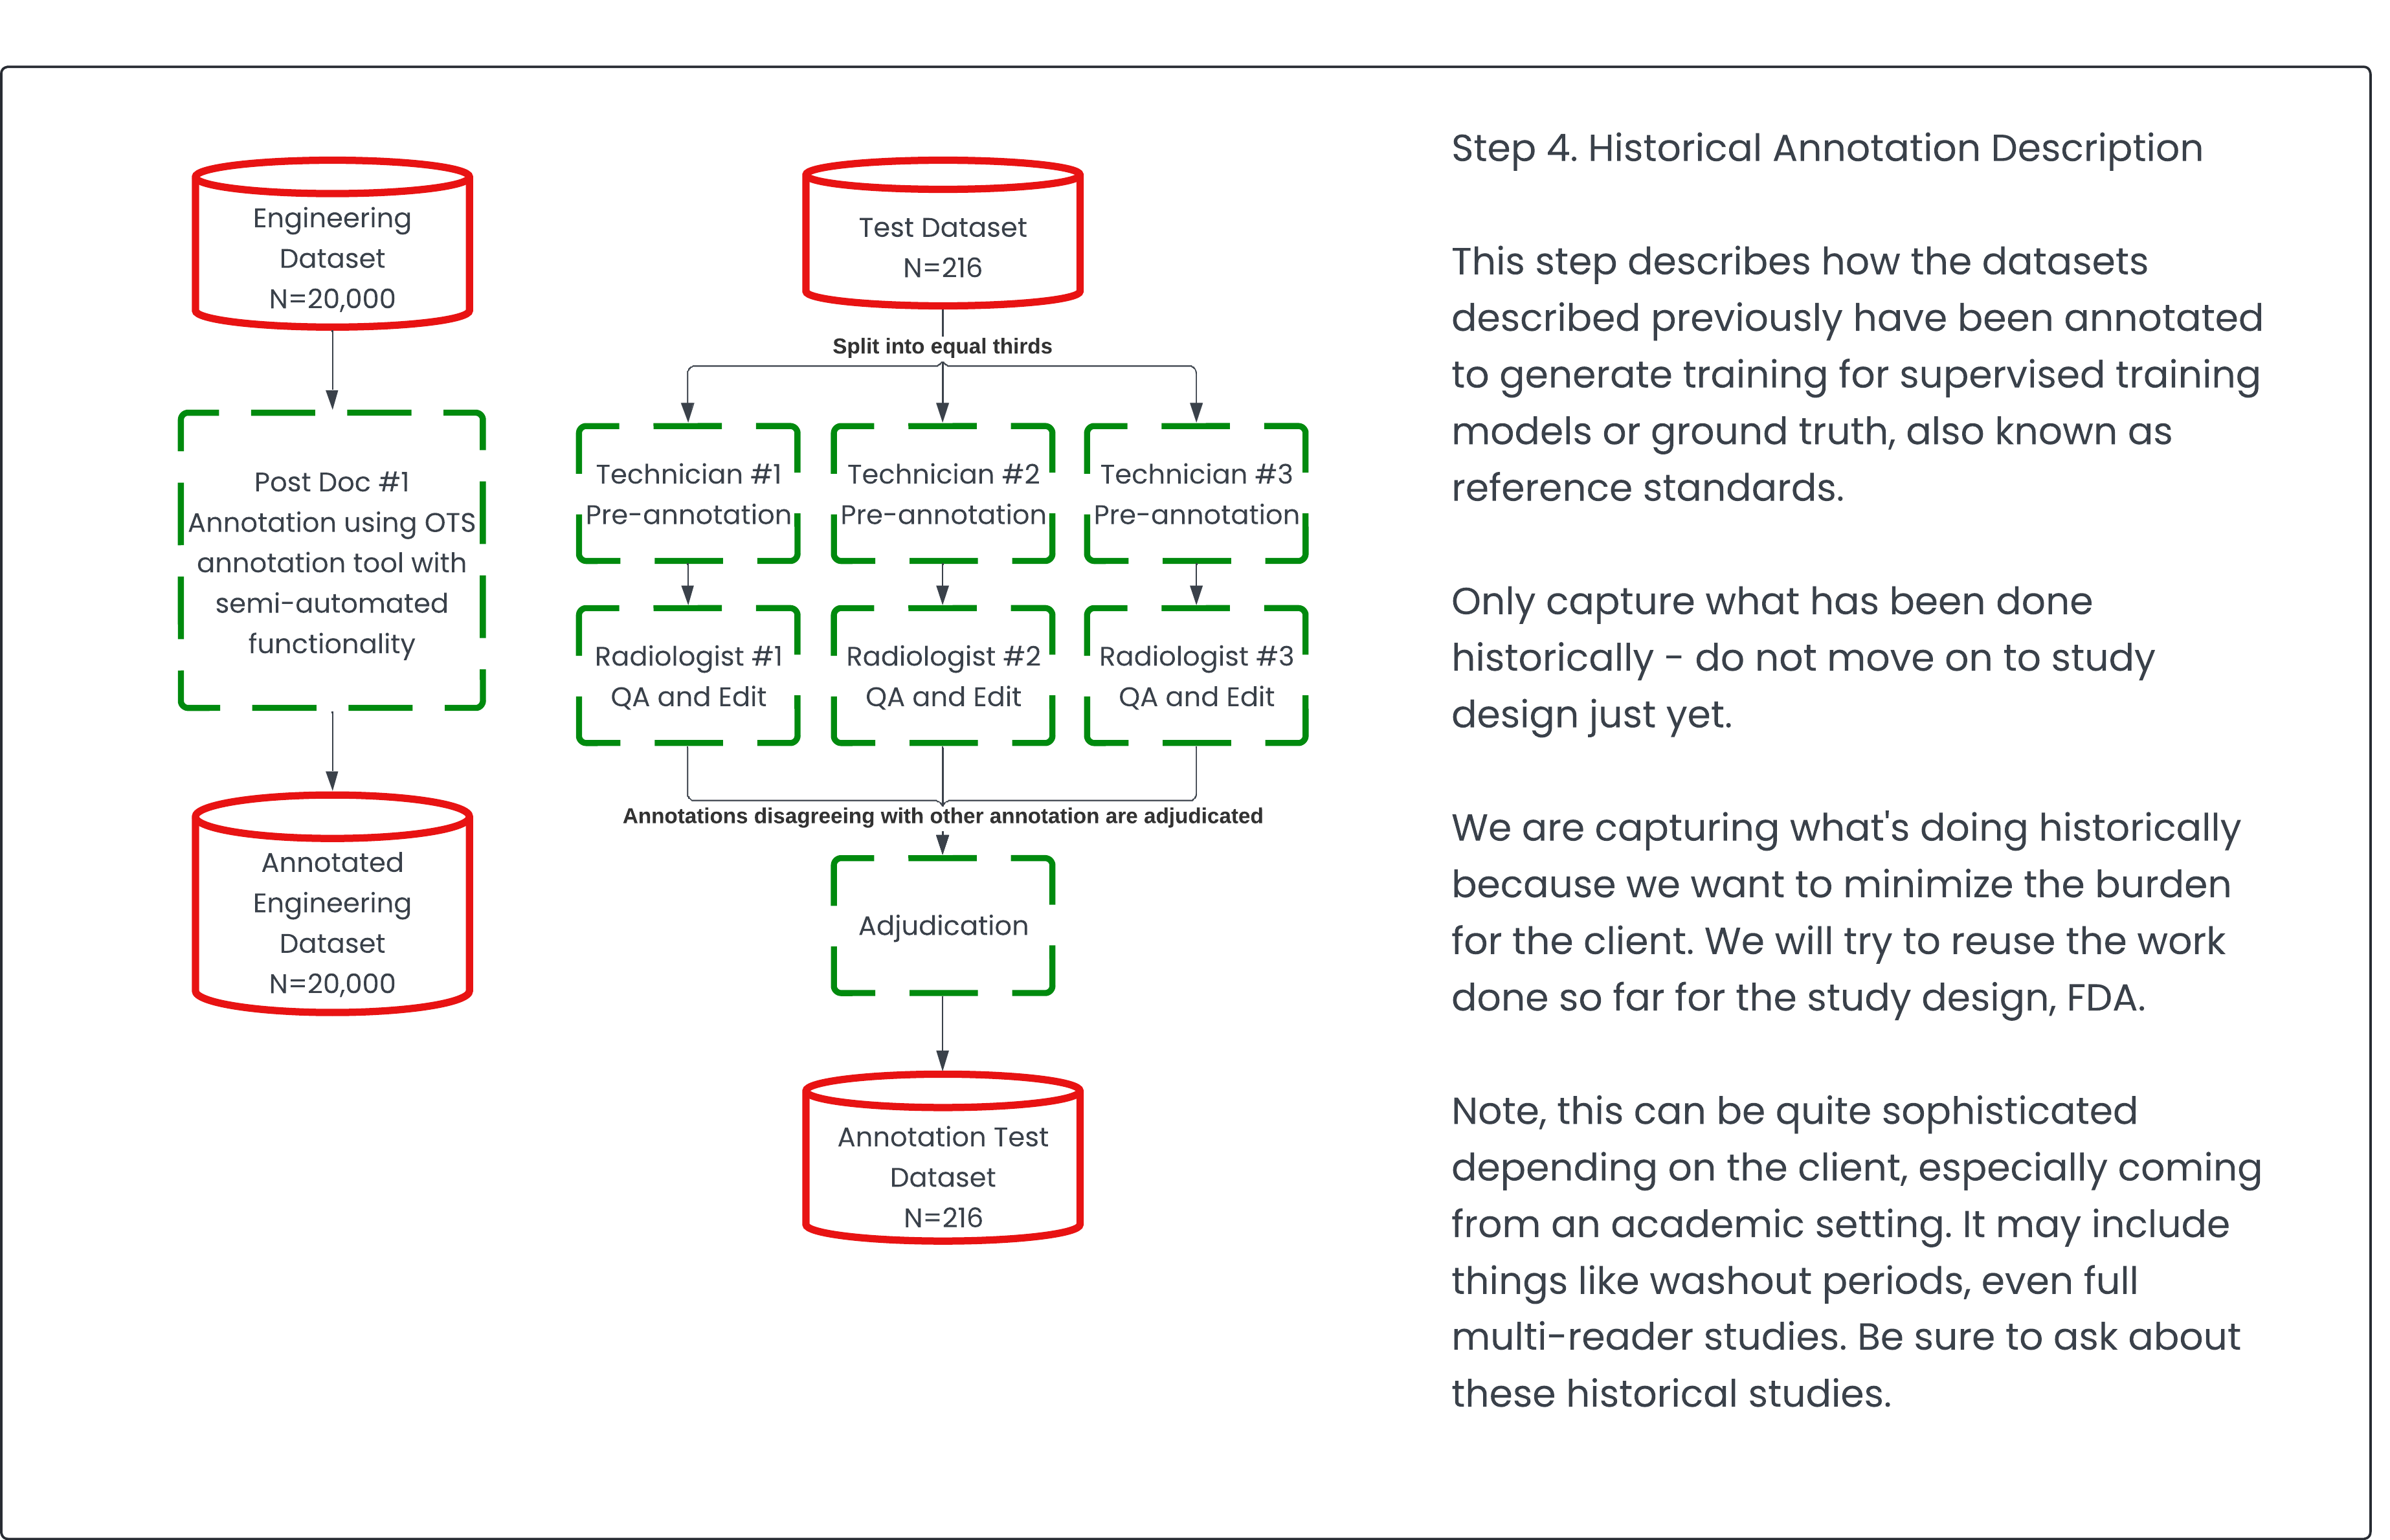Viewport: 2390px width, 1540px height.
Task: Select the Annotation Test Dataset cylinder
Action: coord(942,1160)
